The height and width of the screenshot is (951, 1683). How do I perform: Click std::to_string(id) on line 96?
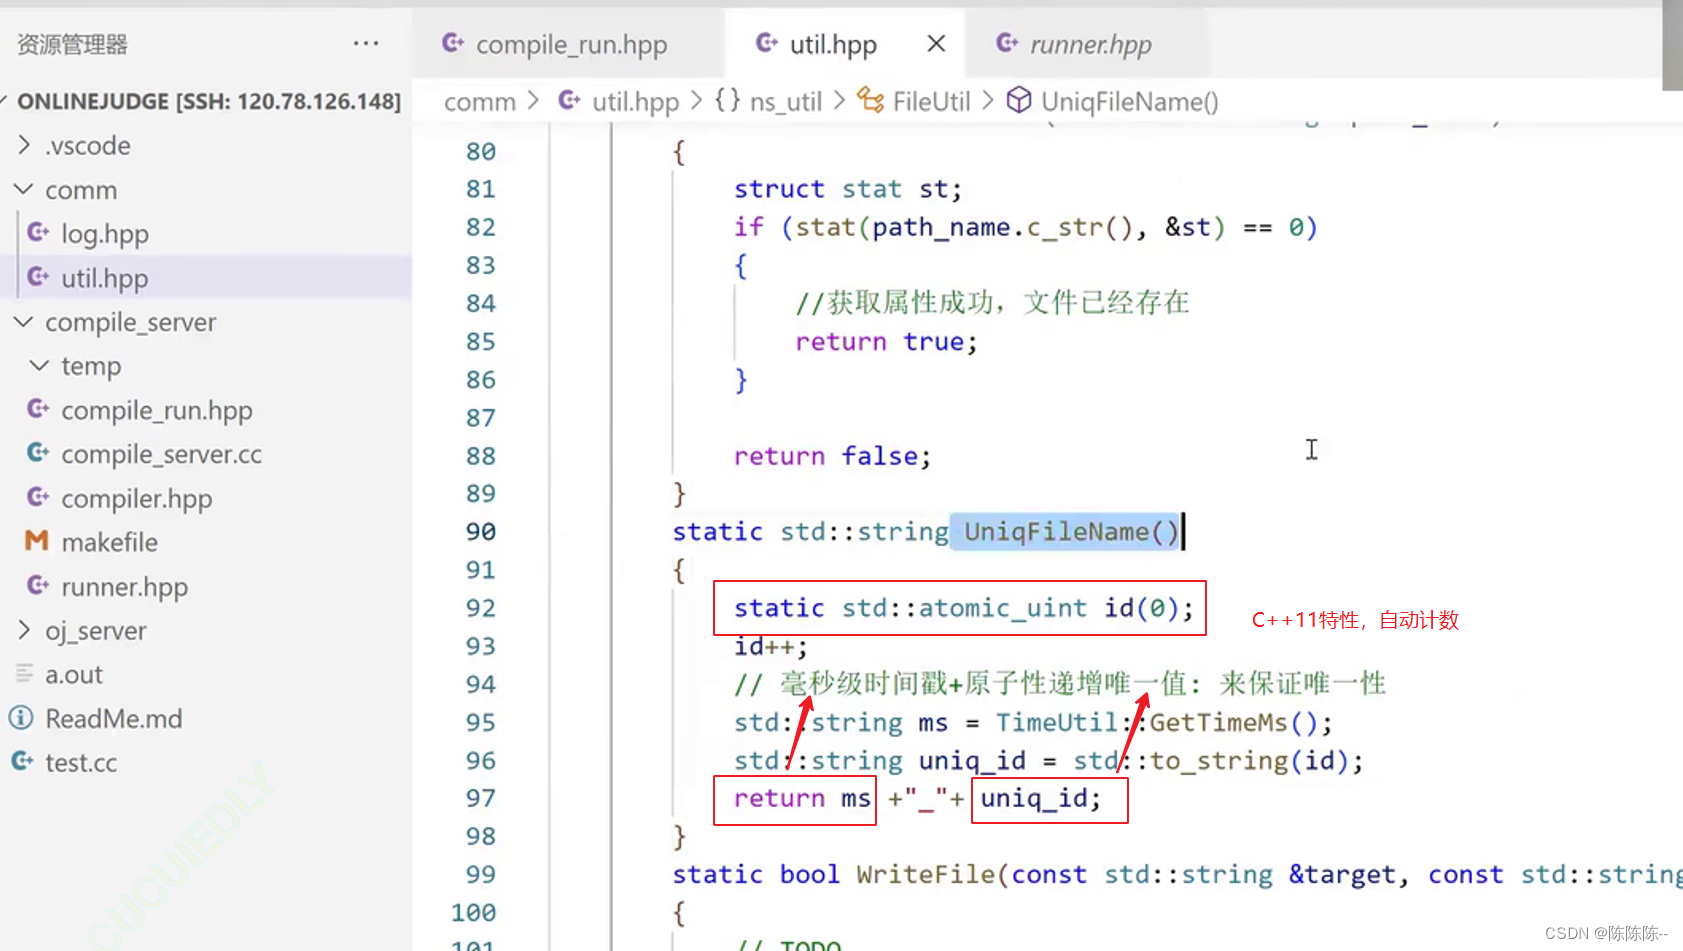point(1210,761)
